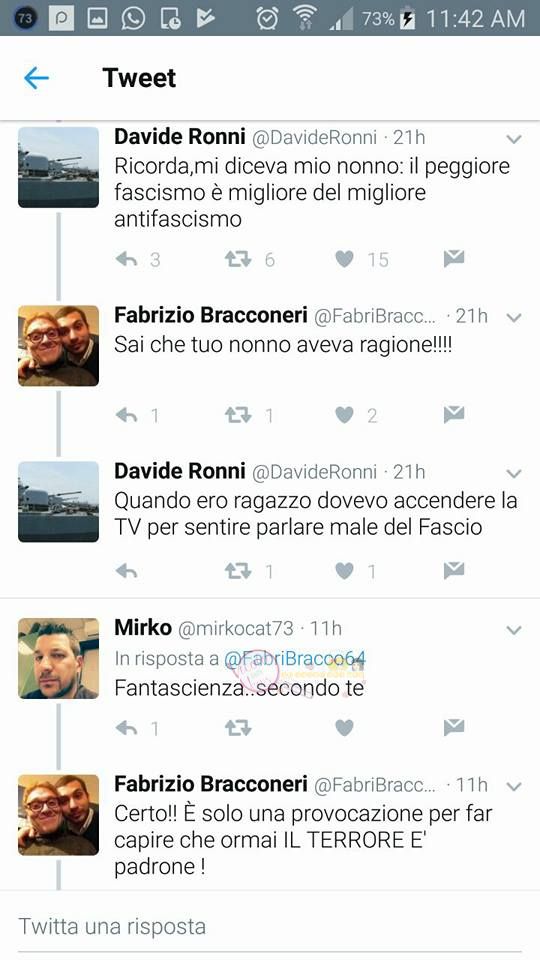Like the tweet with 15 likes
The height and width of the screenshot is (960, 540).
coord(344,260)
